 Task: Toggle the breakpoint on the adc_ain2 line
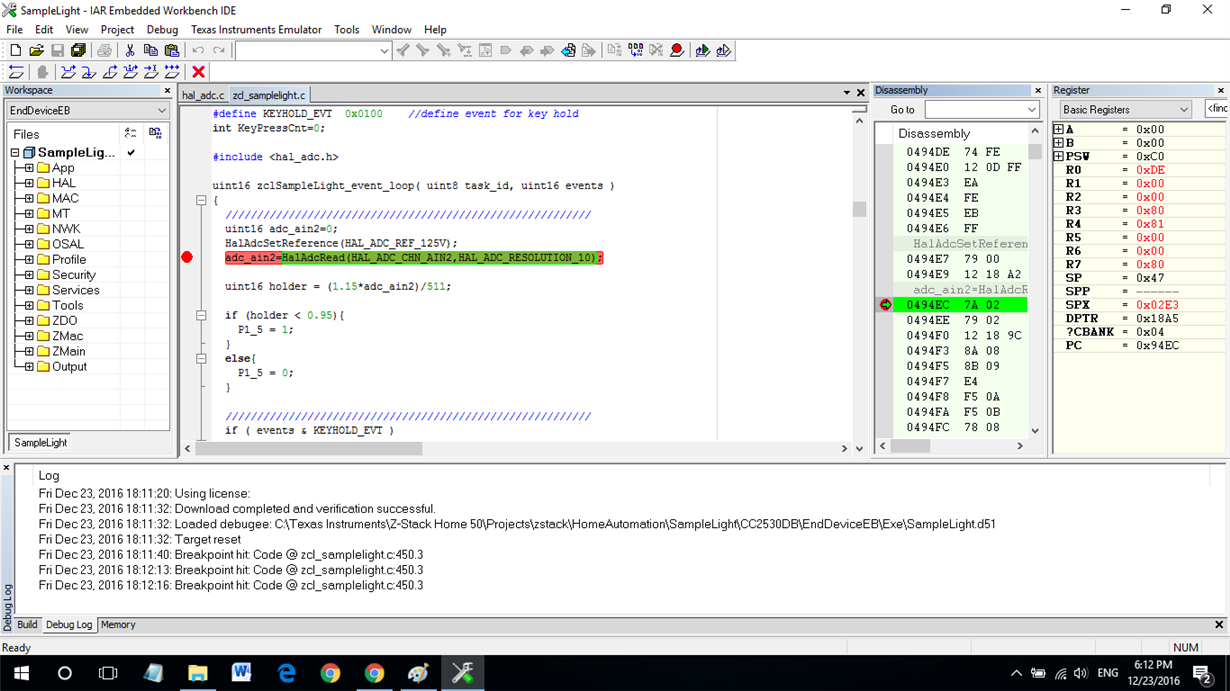click(x=187, y=258)
